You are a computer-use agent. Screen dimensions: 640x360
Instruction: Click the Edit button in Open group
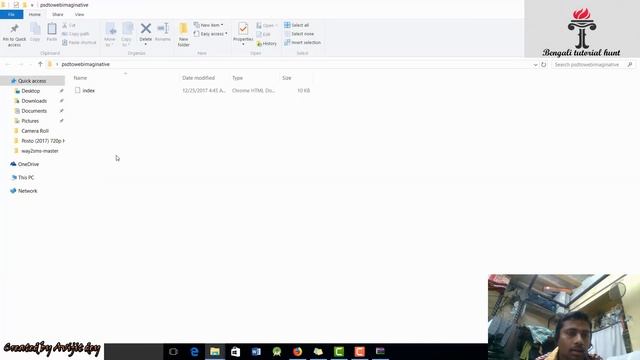click(264, 34)
